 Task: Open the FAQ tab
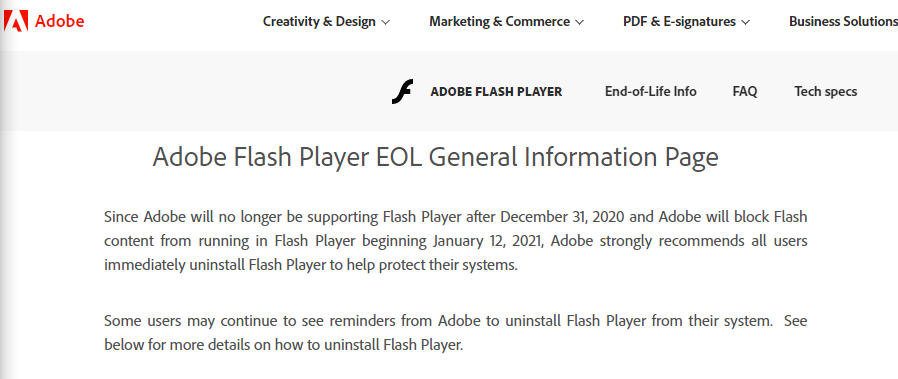point(745,92)
